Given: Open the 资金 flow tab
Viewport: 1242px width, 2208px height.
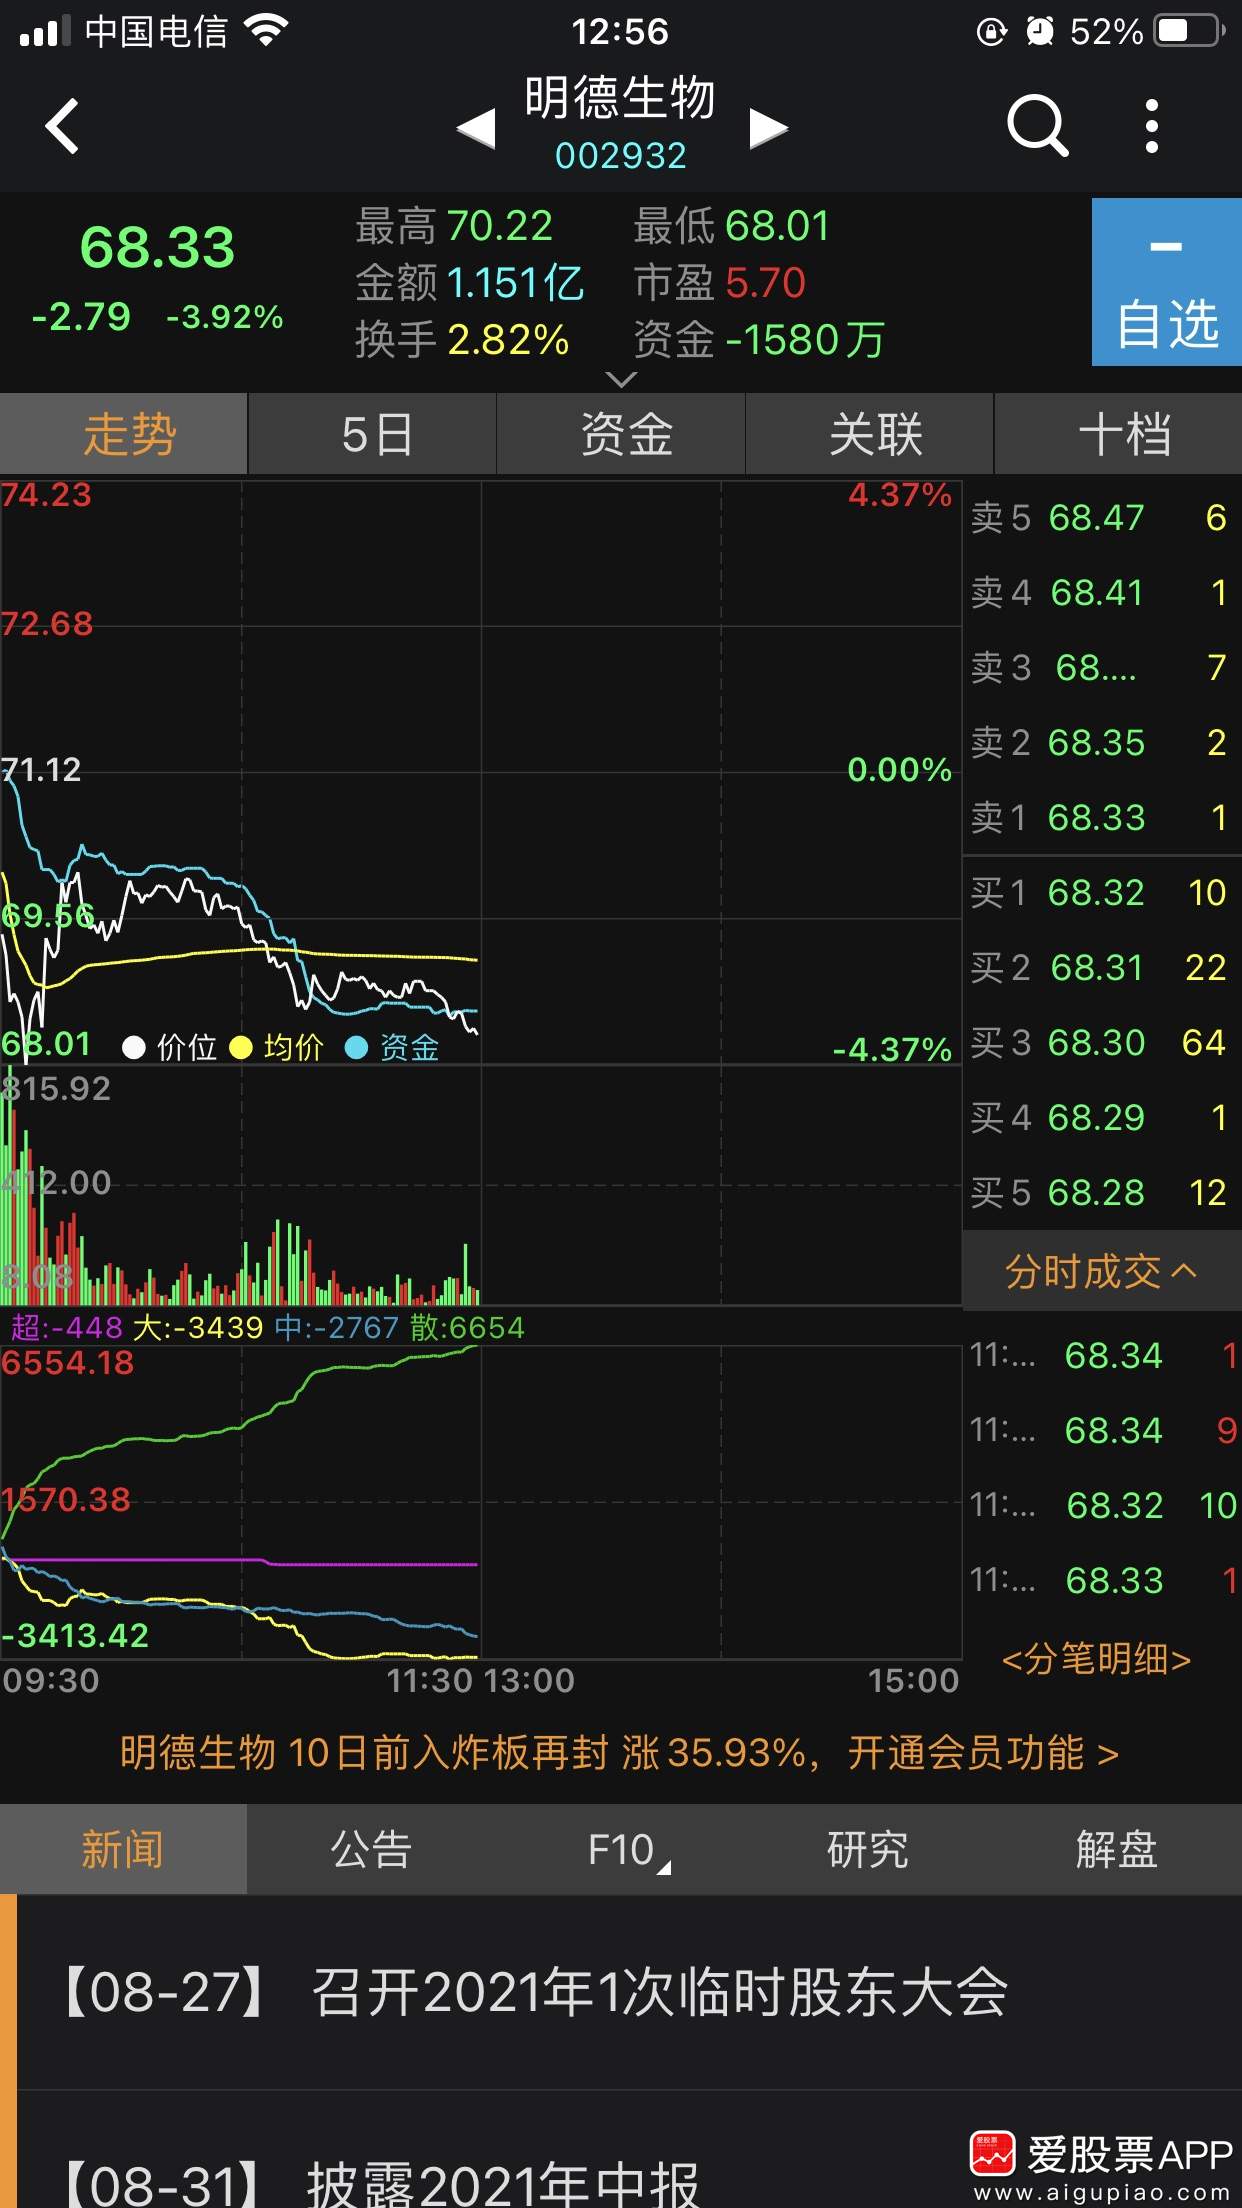Looking at the screenshot, I should coord(621,434).
